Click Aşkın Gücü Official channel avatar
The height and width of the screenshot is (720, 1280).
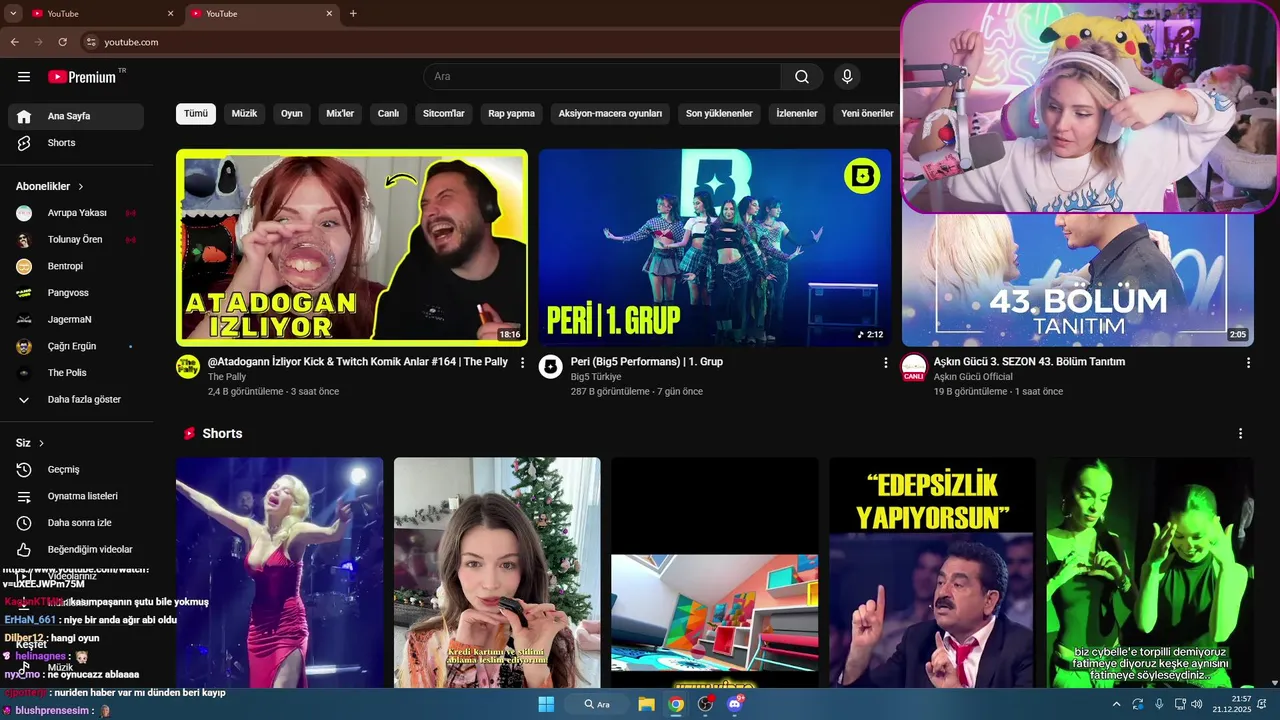coord(914,366)
